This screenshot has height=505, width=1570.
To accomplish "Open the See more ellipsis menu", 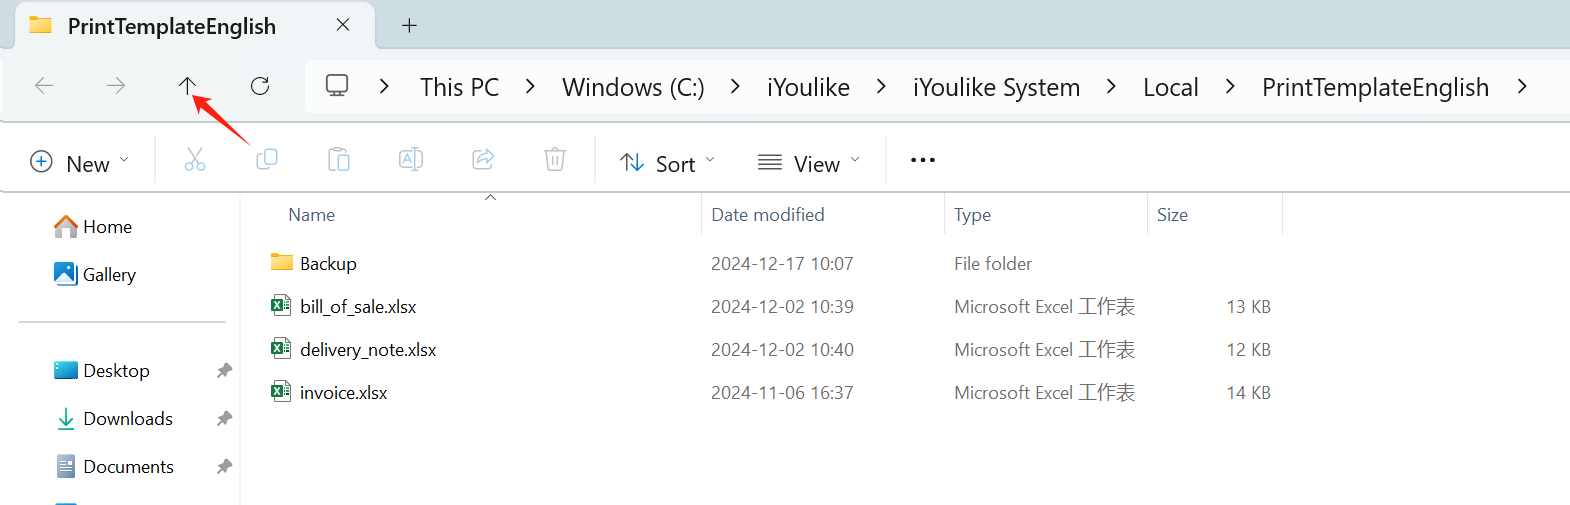I will 923,160.
